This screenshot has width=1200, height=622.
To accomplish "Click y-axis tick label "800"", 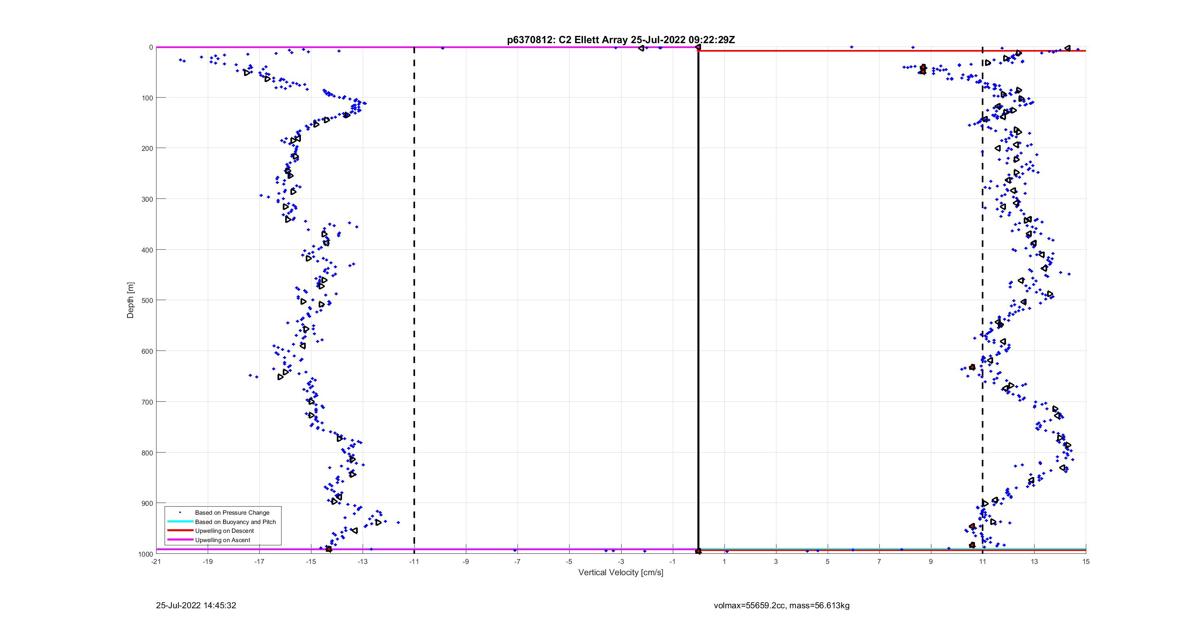I will (145, 452).
